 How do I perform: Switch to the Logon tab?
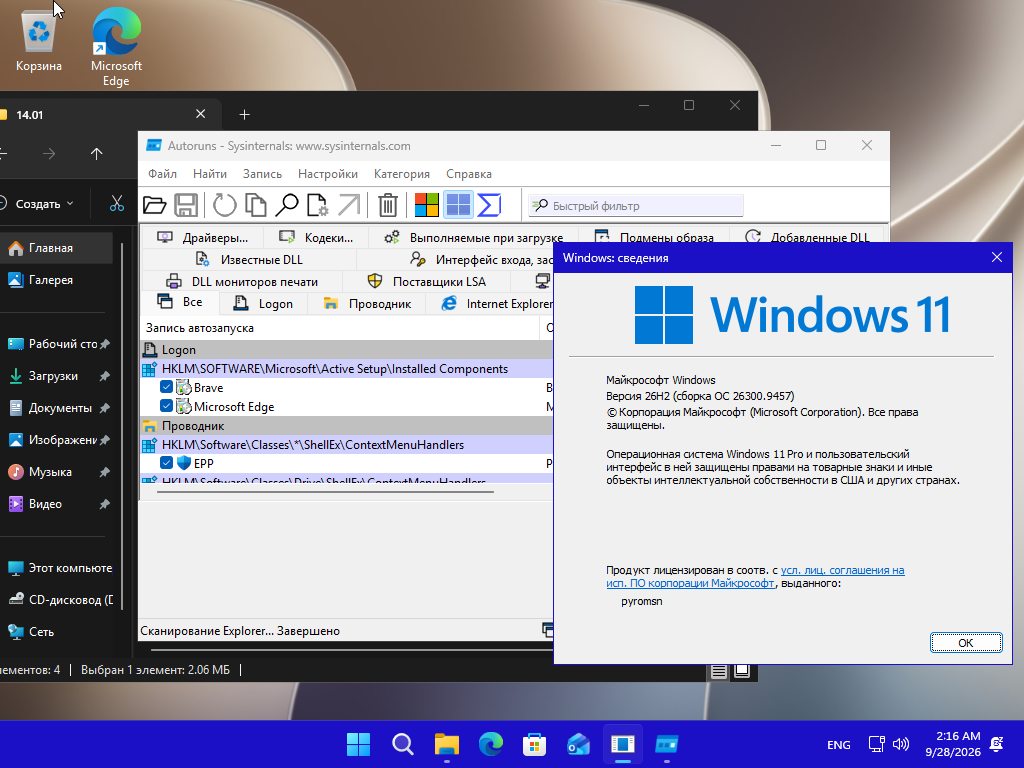(x=264, y=304)
